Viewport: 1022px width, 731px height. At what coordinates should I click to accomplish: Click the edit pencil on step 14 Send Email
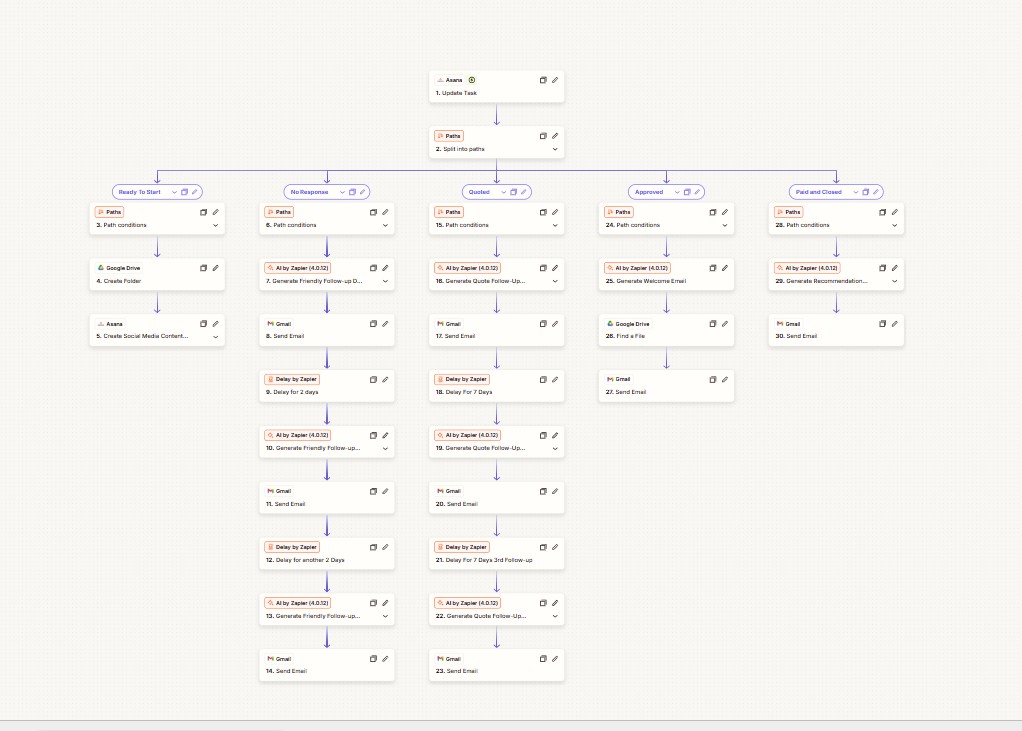[x=386, y=659]
